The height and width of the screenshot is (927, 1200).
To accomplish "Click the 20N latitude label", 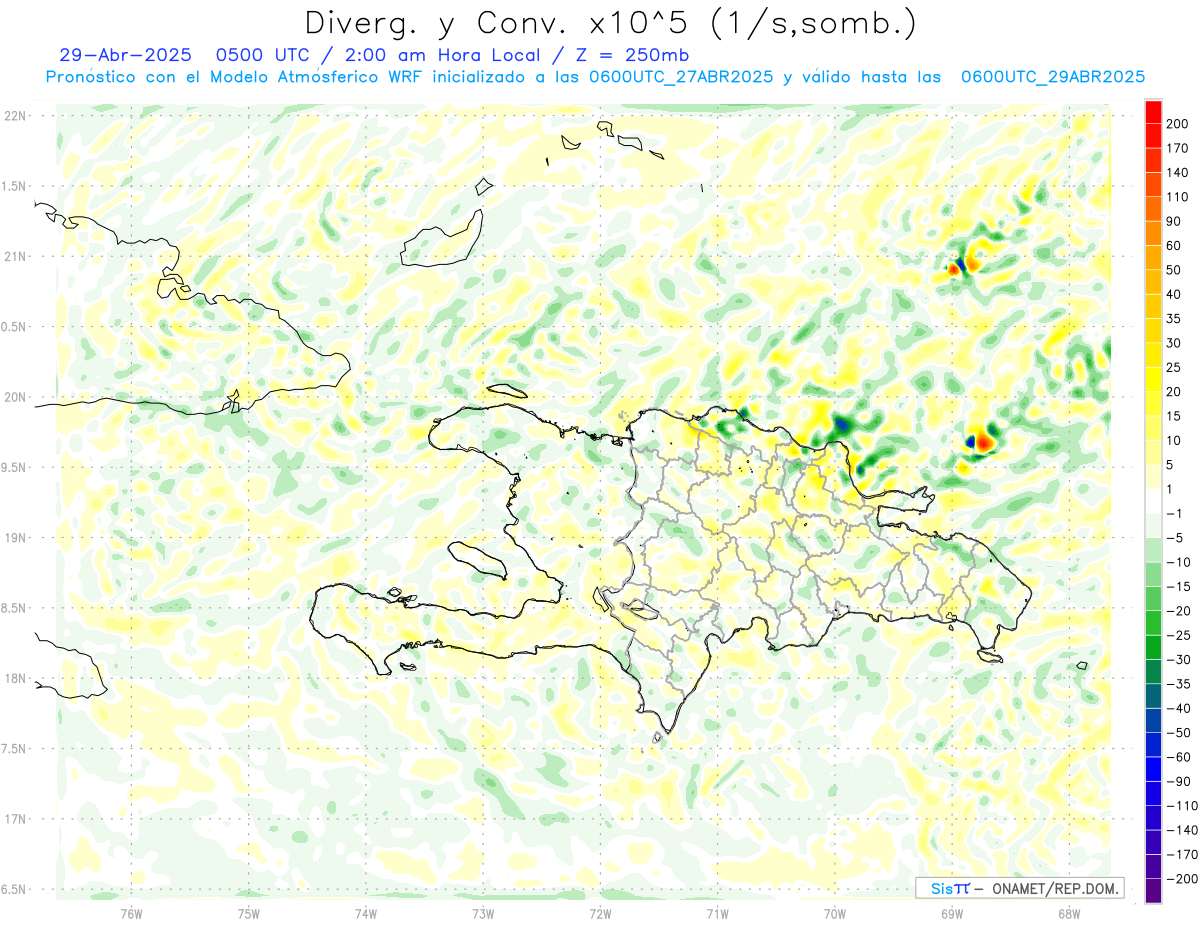I will (x=15, y=397).
